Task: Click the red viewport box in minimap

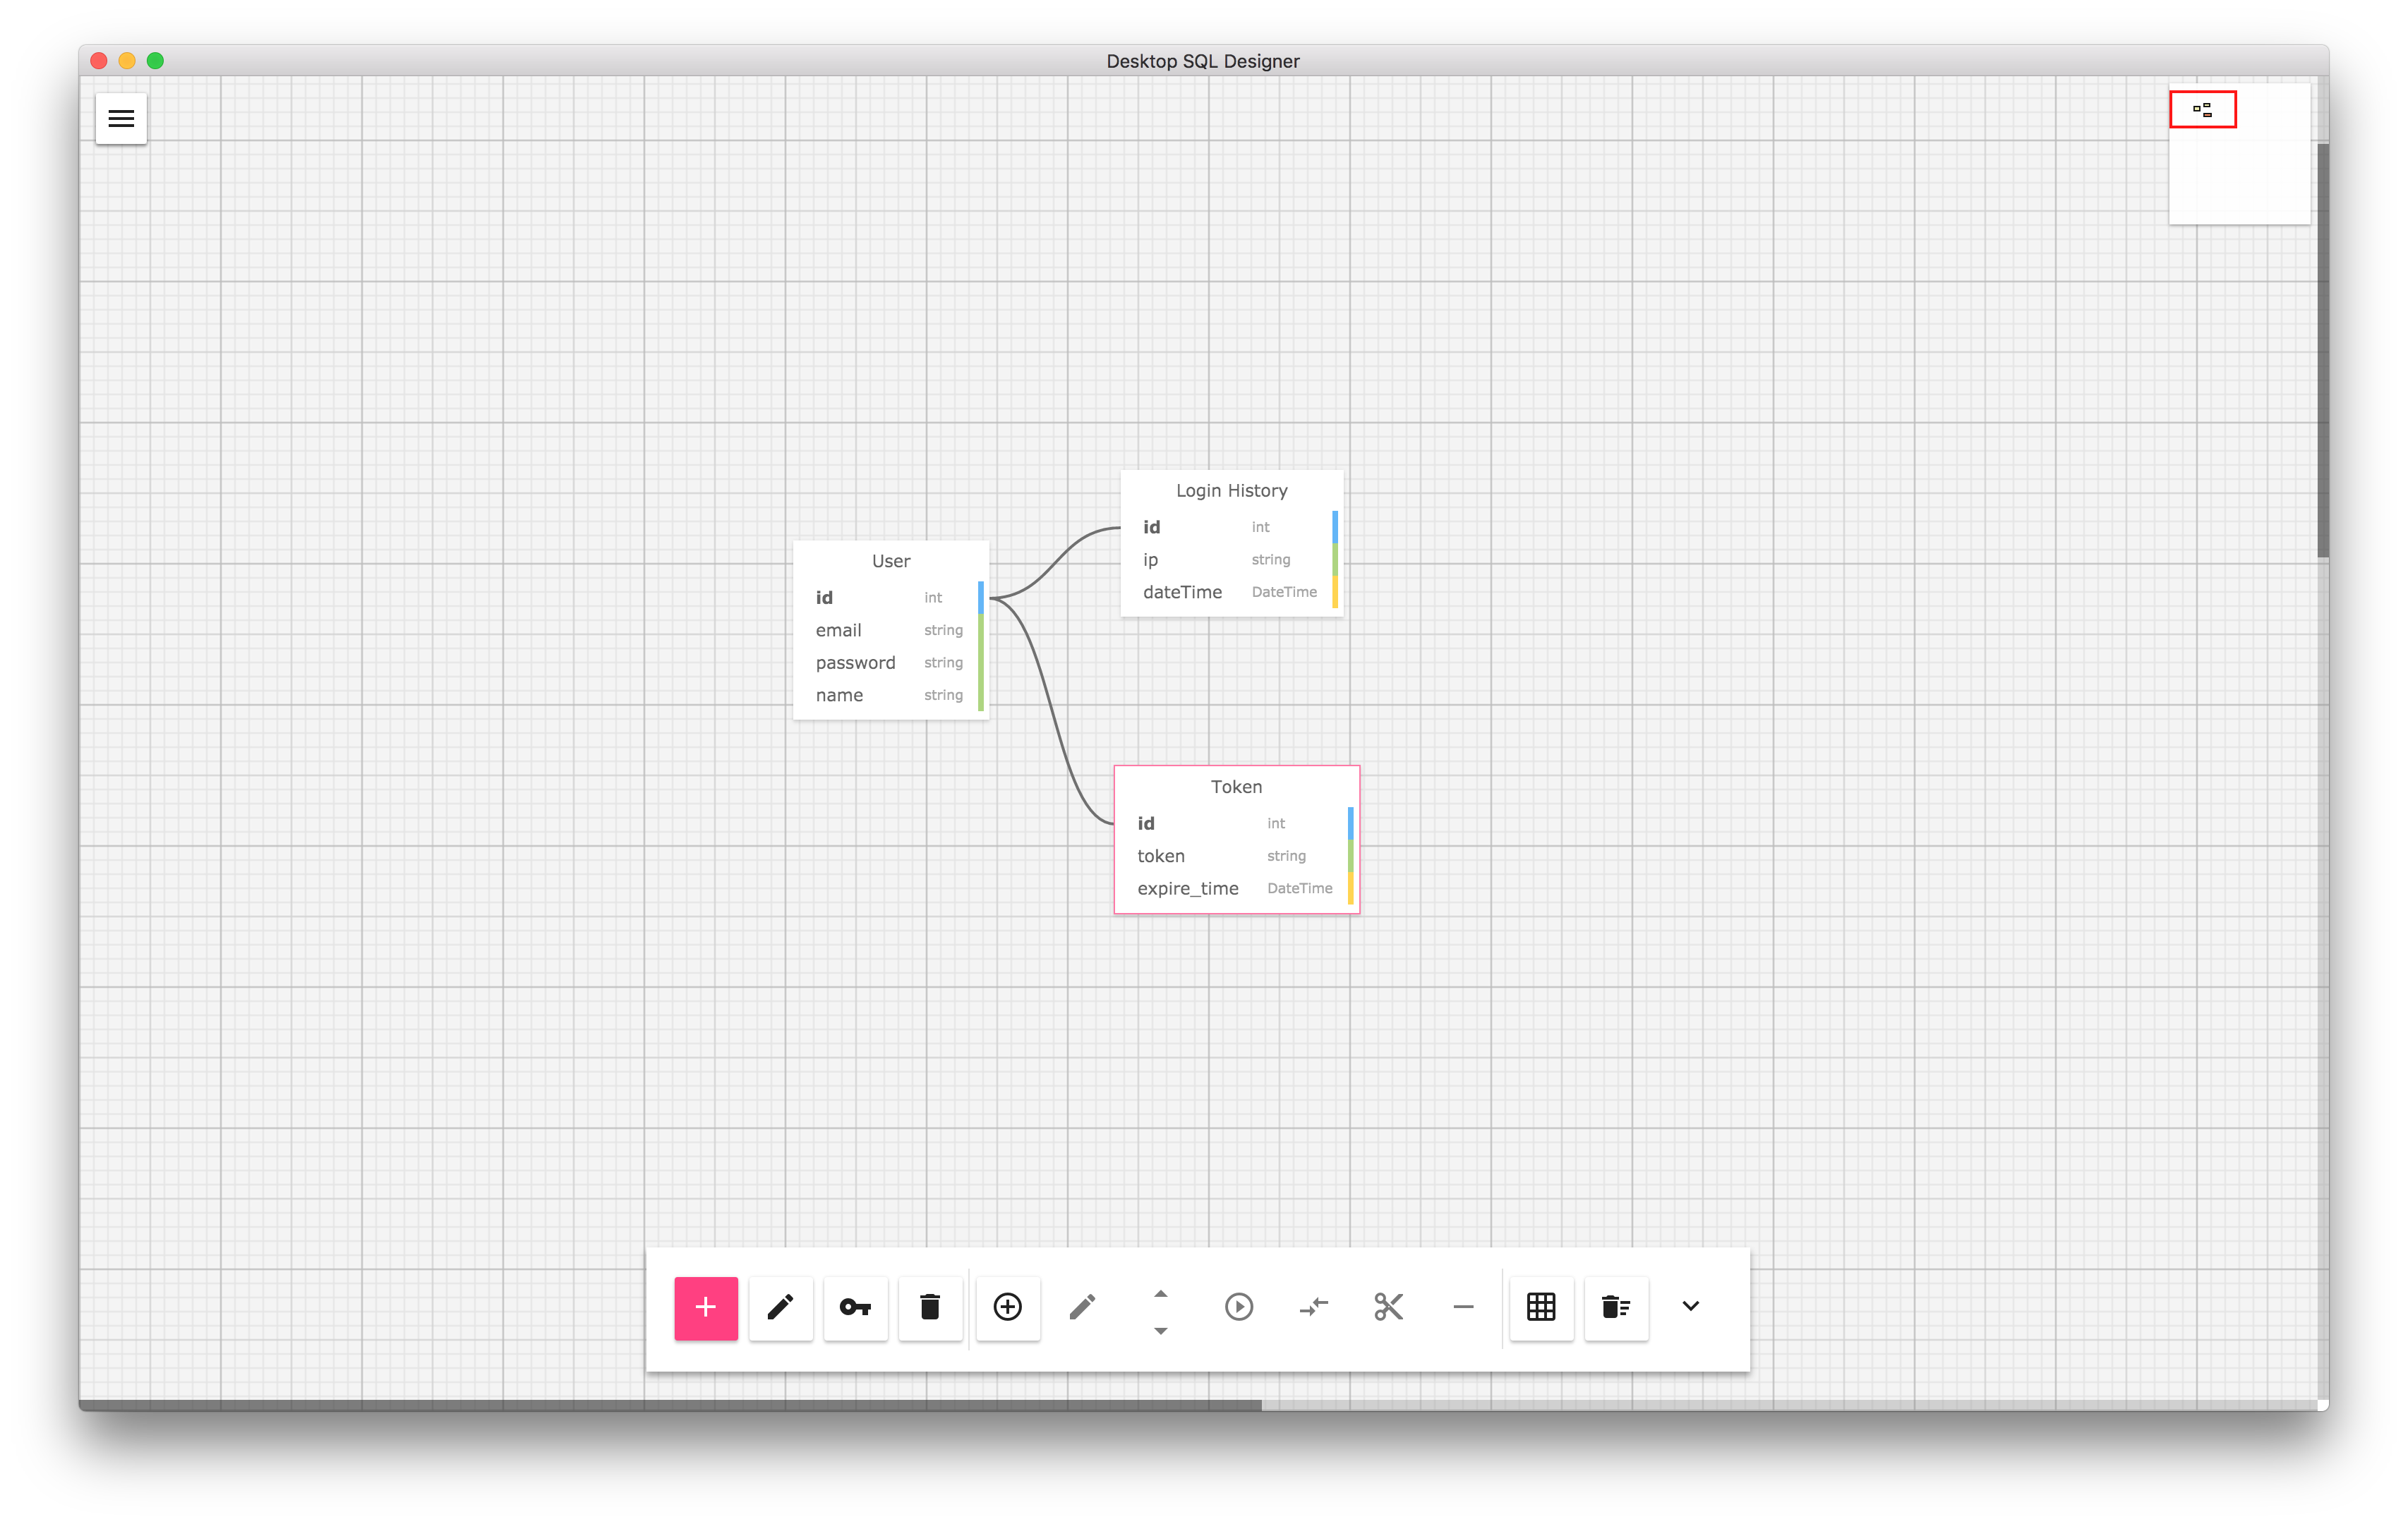Action: click(x=2202, y=110)
